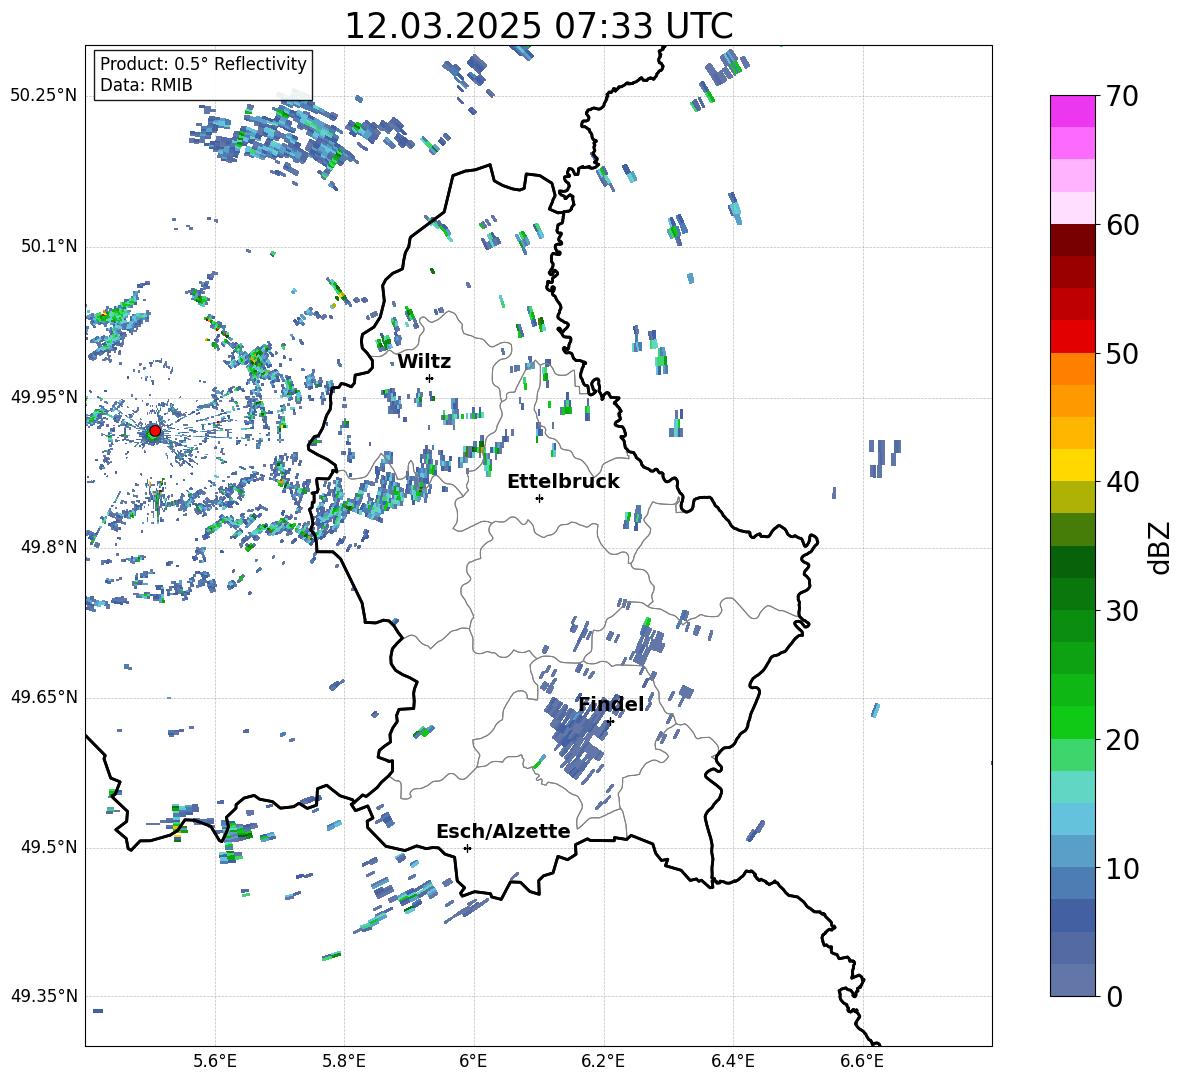Click the latitude label 49.95°N

click(44, 397)
